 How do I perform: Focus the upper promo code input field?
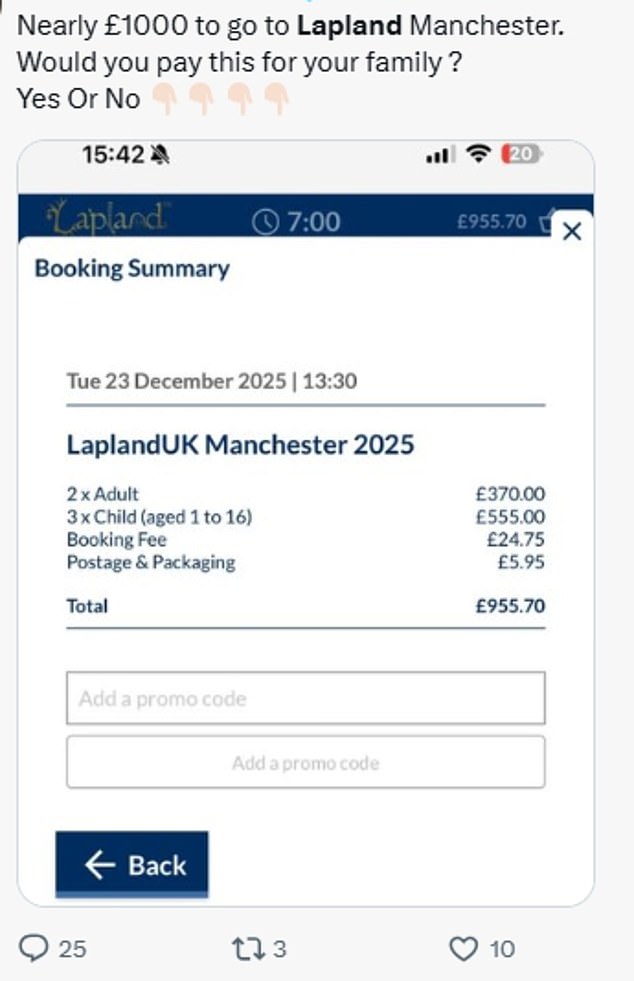[305, 698]
